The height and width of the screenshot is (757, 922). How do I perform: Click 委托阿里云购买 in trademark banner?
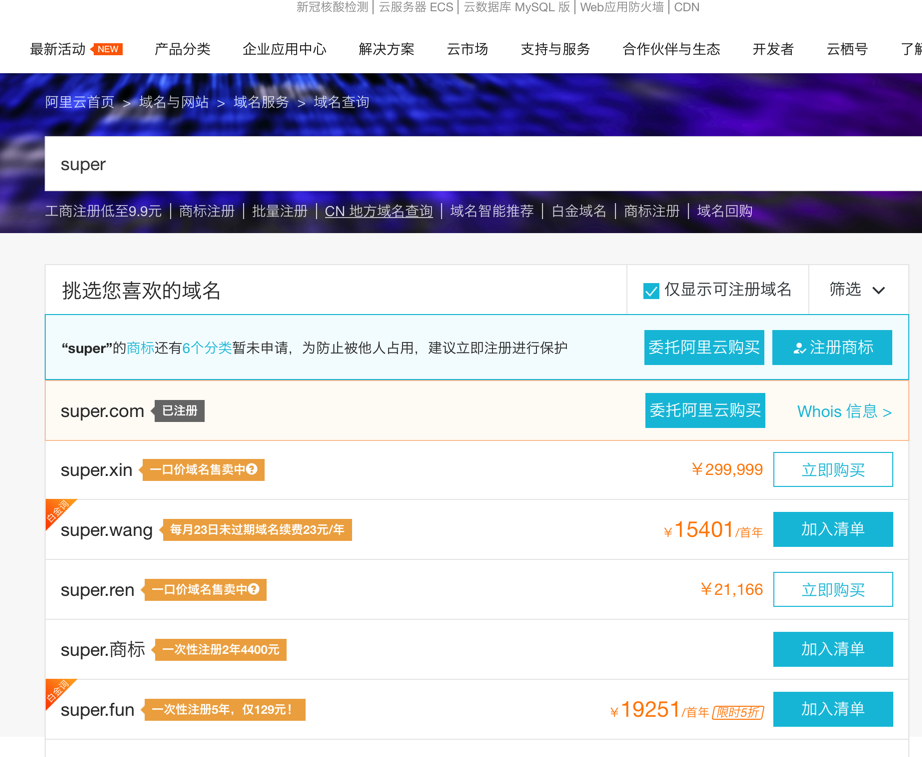pos(704,348)
